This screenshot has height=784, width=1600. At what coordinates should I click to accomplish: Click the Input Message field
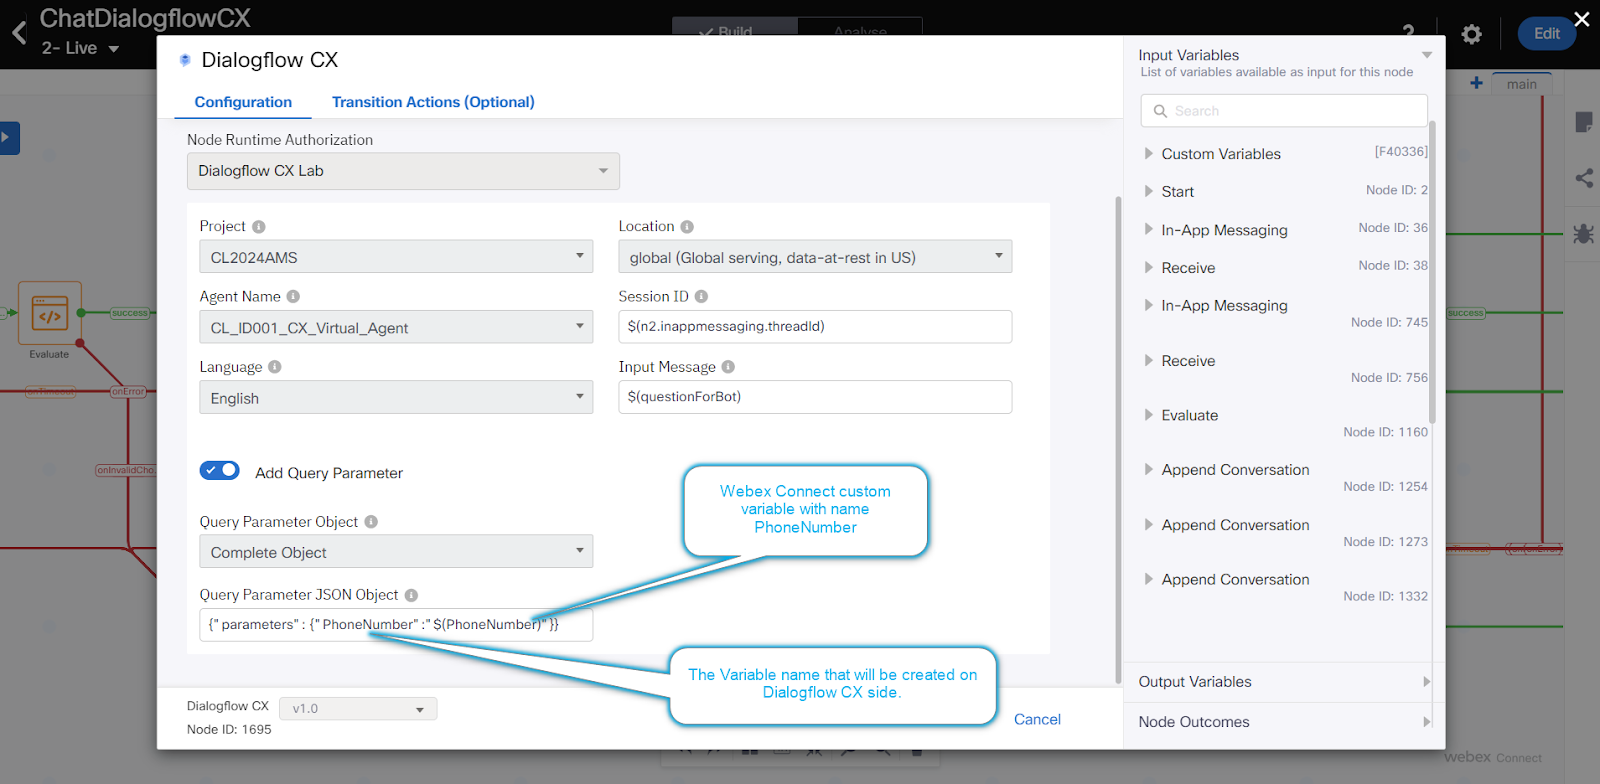click(x=815, y=397)
